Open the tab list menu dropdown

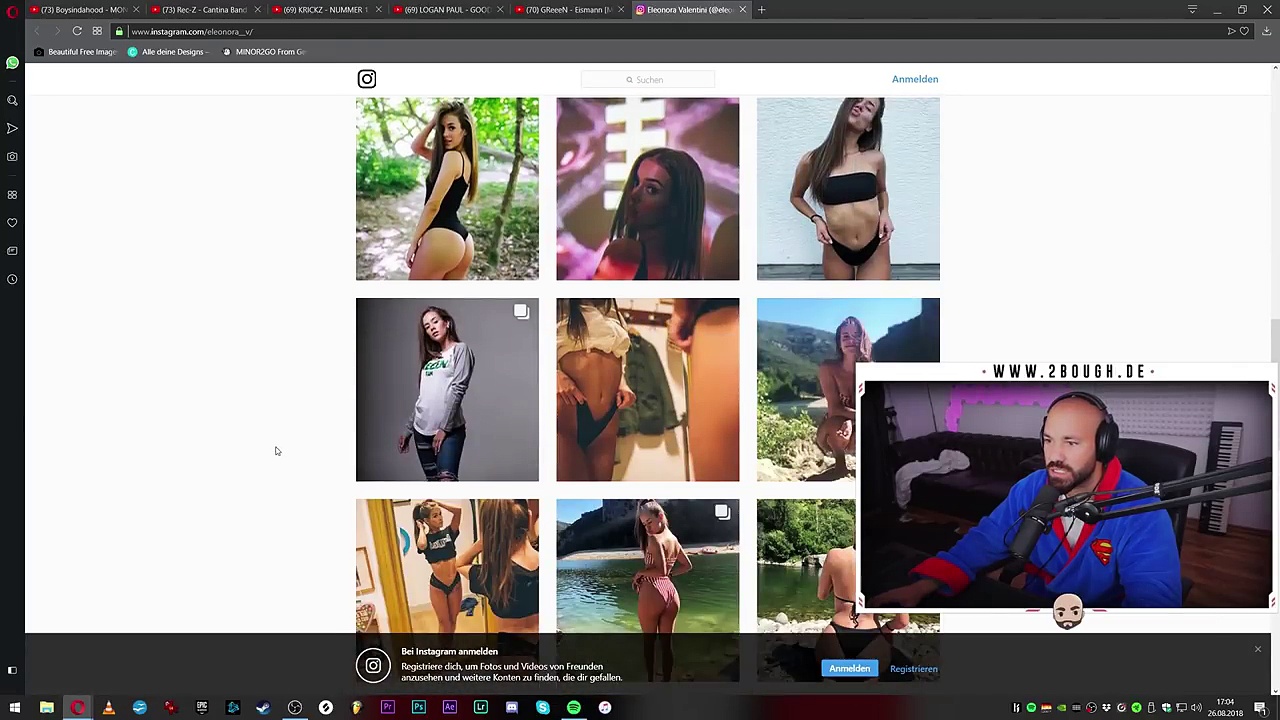(1192, 10)
